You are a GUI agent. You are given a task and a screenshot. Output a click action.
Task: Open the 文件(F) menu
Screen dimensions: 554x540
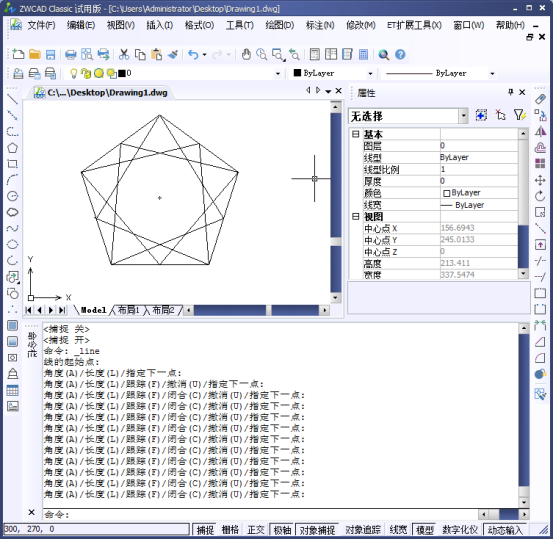tap(41, 25)
